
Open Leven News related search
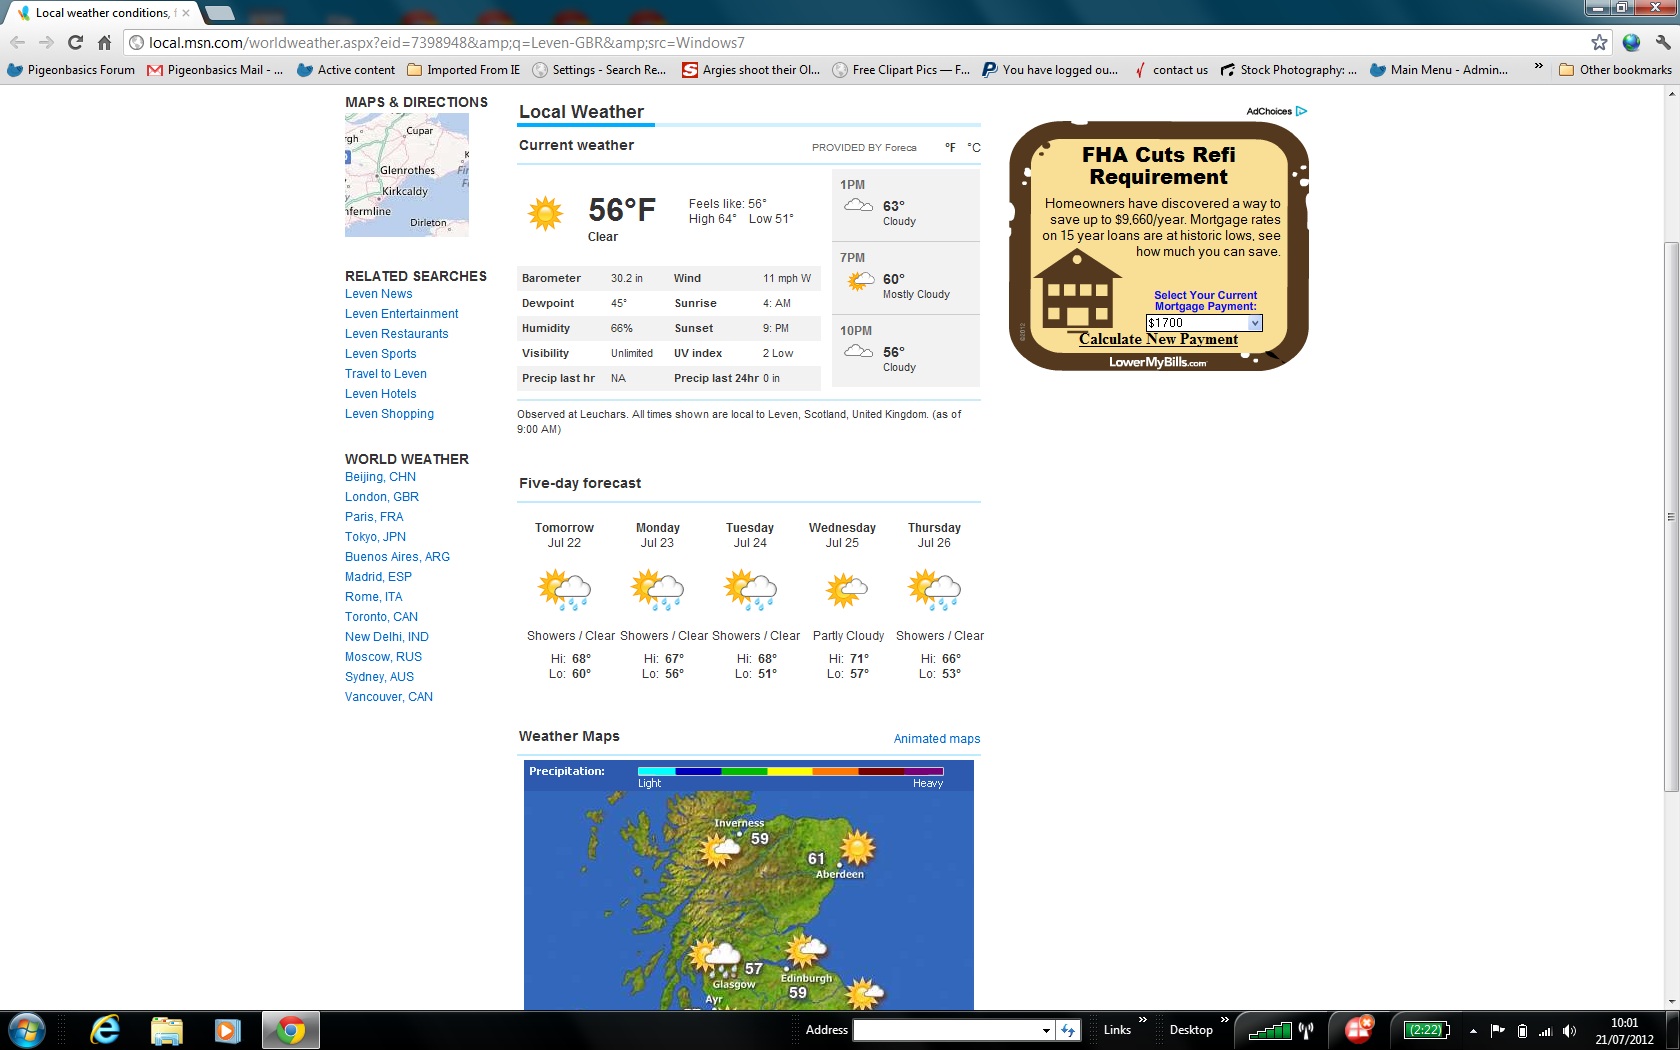pos(378,294)
